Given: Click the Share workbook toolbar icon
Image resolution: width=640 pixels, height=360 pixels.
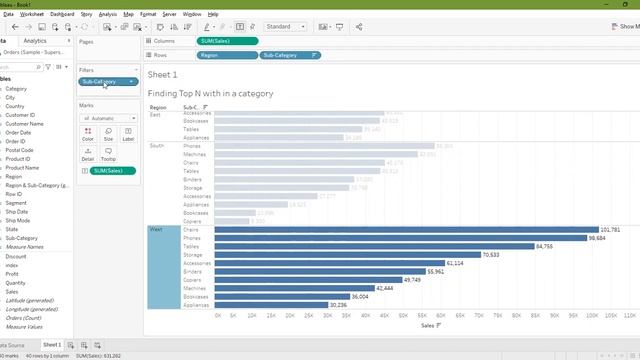Looking at the screenshot, I should point(359,27).
